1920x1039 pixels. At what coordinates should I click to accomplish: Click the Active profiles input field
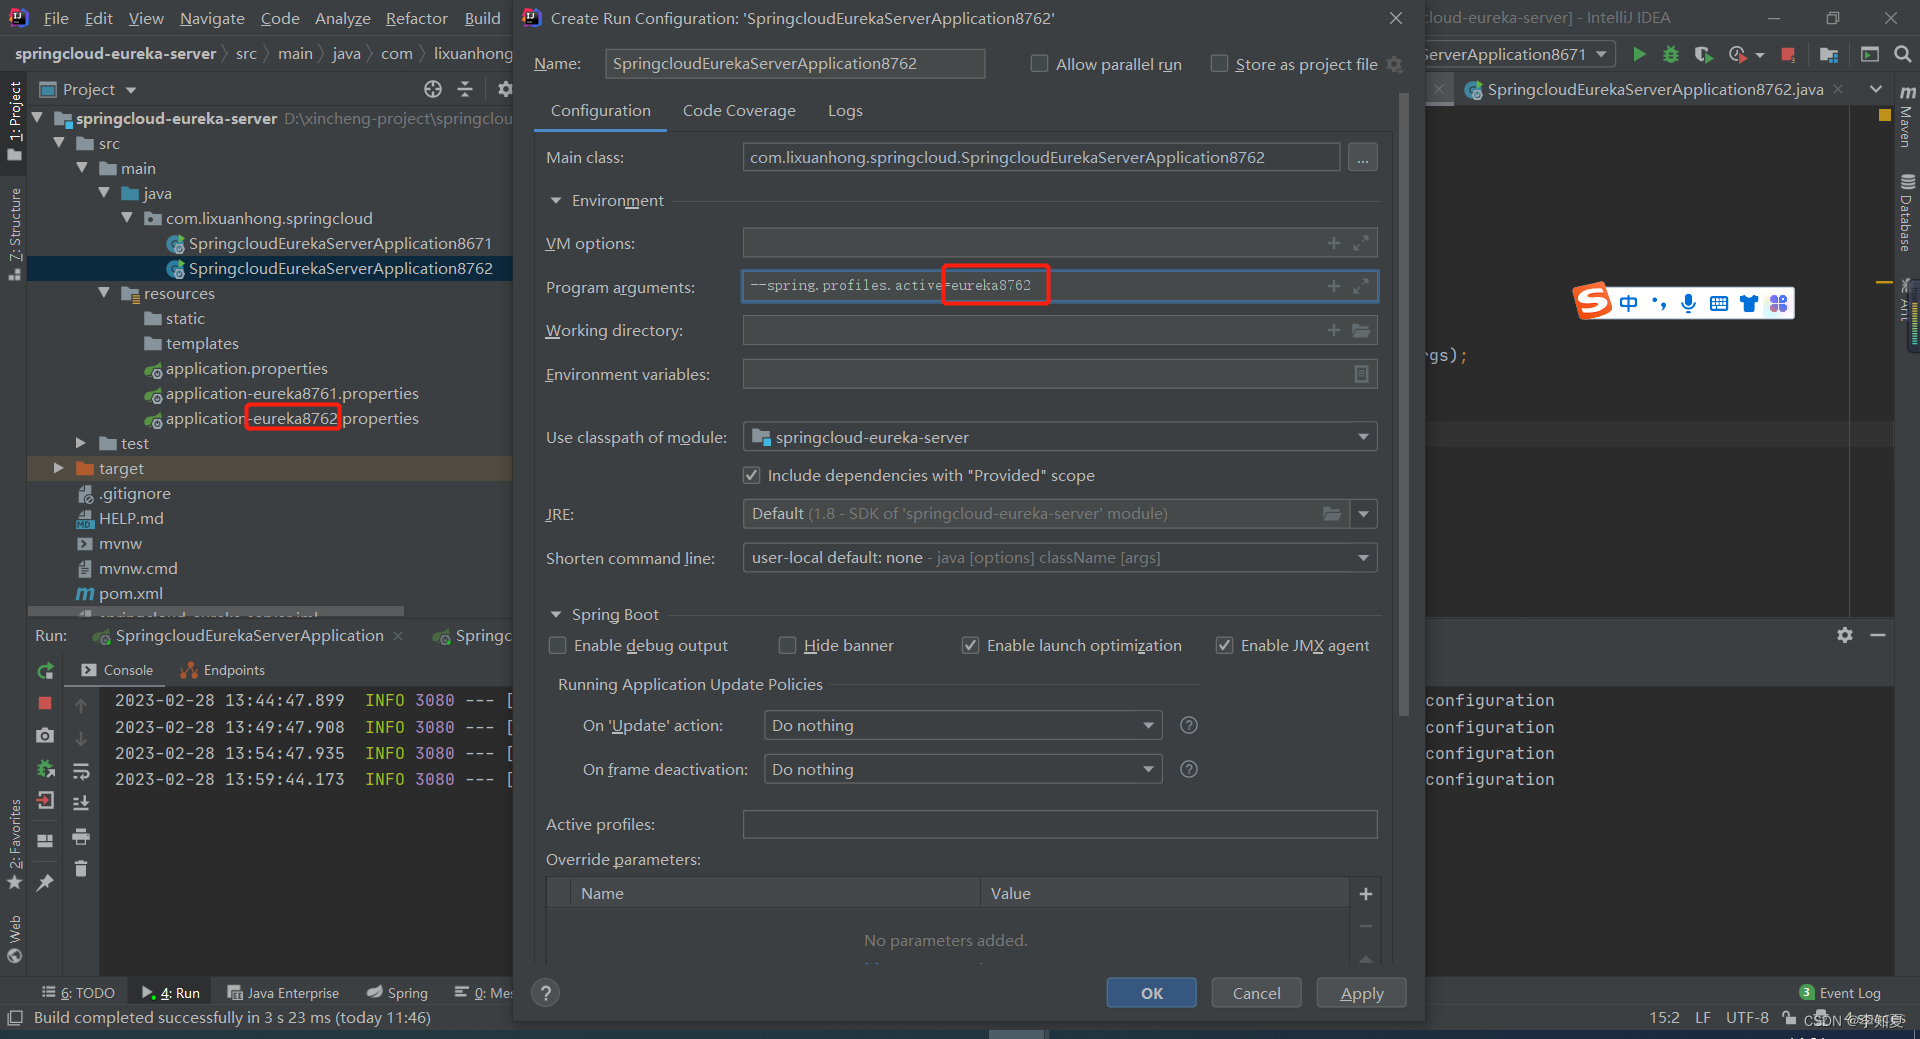1059,825
